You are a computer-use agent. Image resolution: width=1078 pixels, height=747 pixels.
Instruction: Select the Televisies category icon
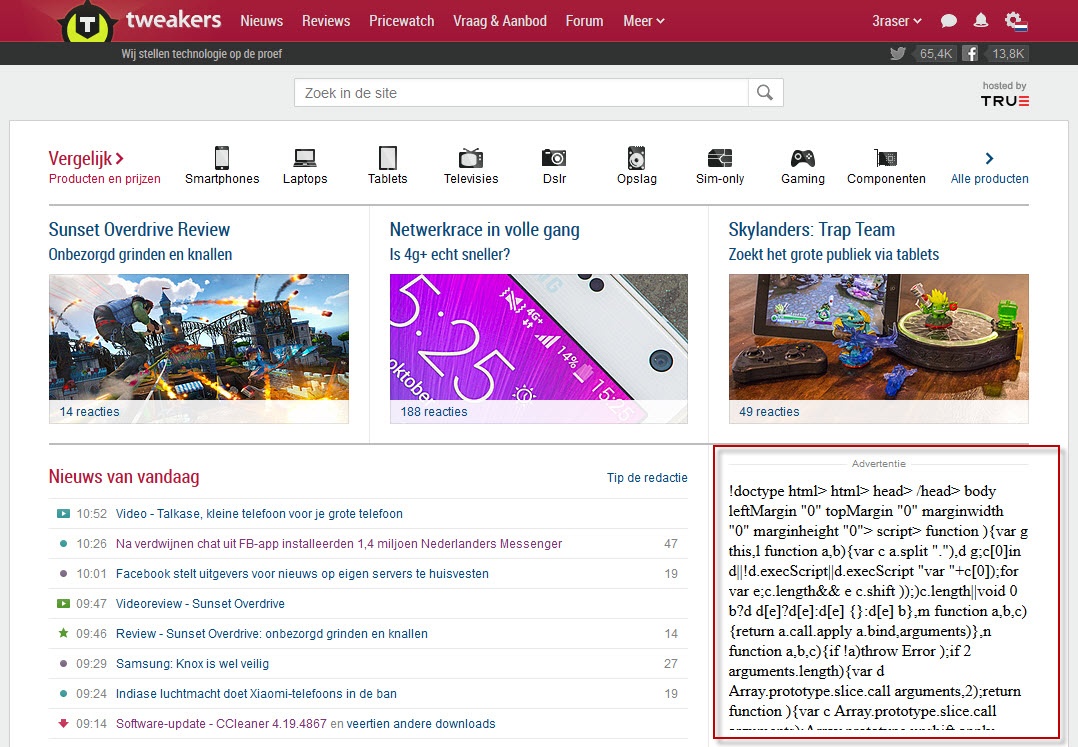coord(471,157)
